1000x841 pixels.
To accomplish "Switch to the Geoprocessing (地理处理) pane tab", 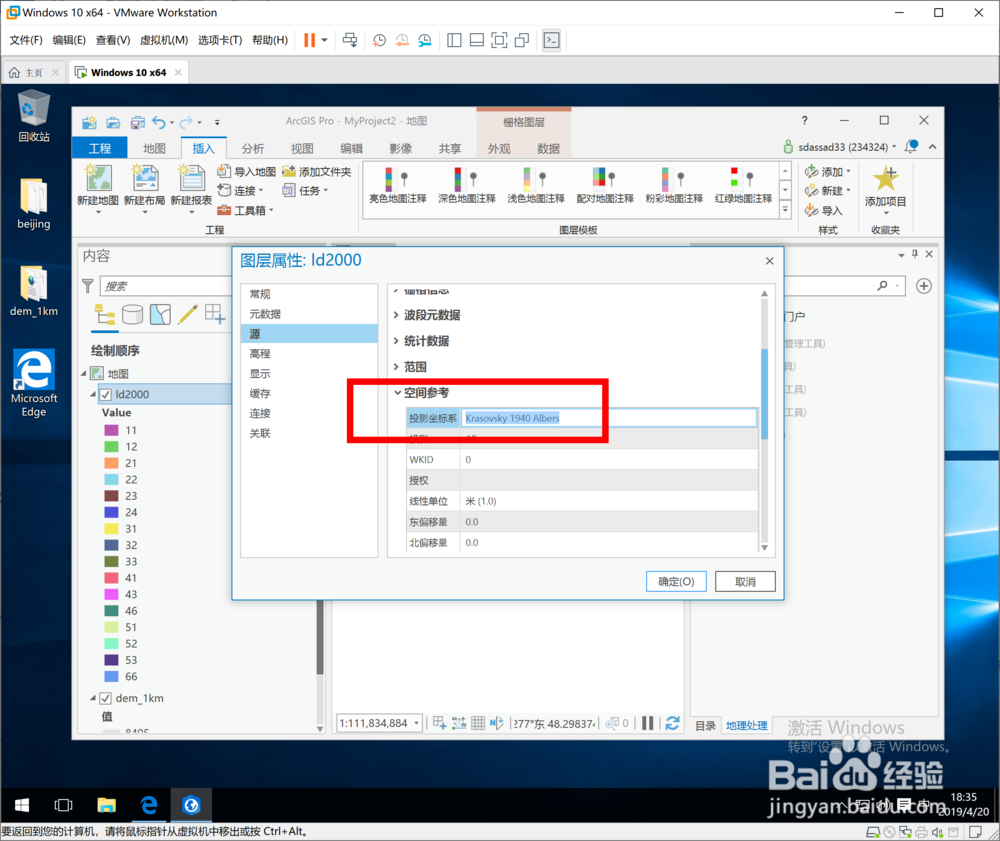I will click(x=746, y=726).
